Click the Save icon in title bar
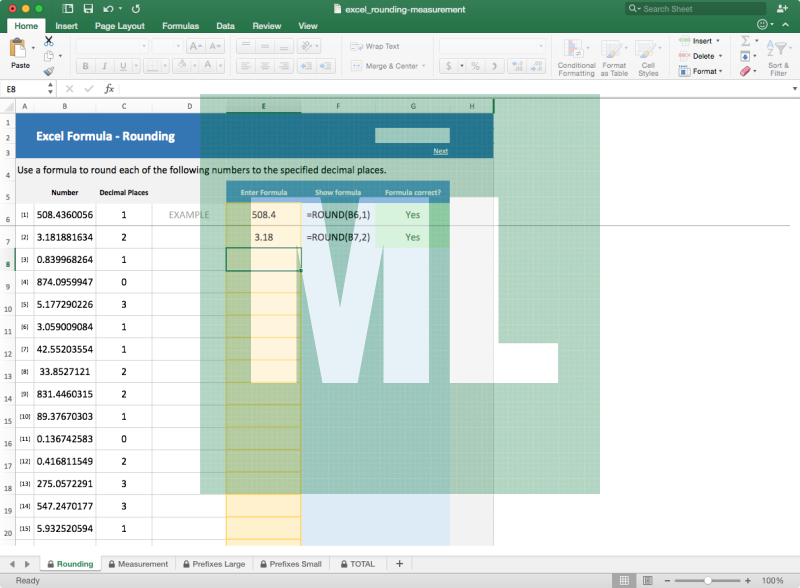The image size is (800, 588). click(88, 9)
